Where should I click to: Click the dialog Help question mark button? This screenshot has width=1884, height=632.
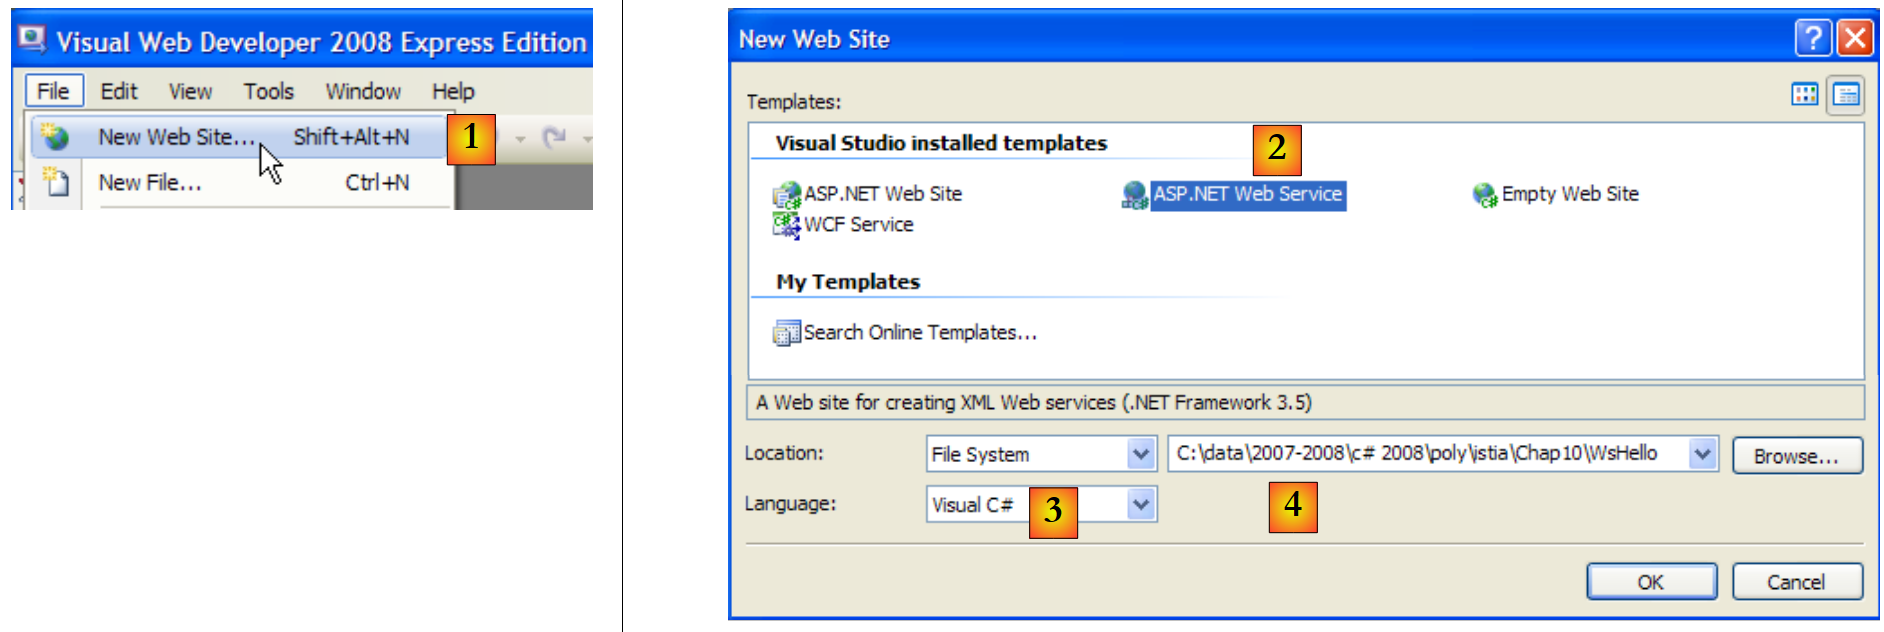(1813, 38)
